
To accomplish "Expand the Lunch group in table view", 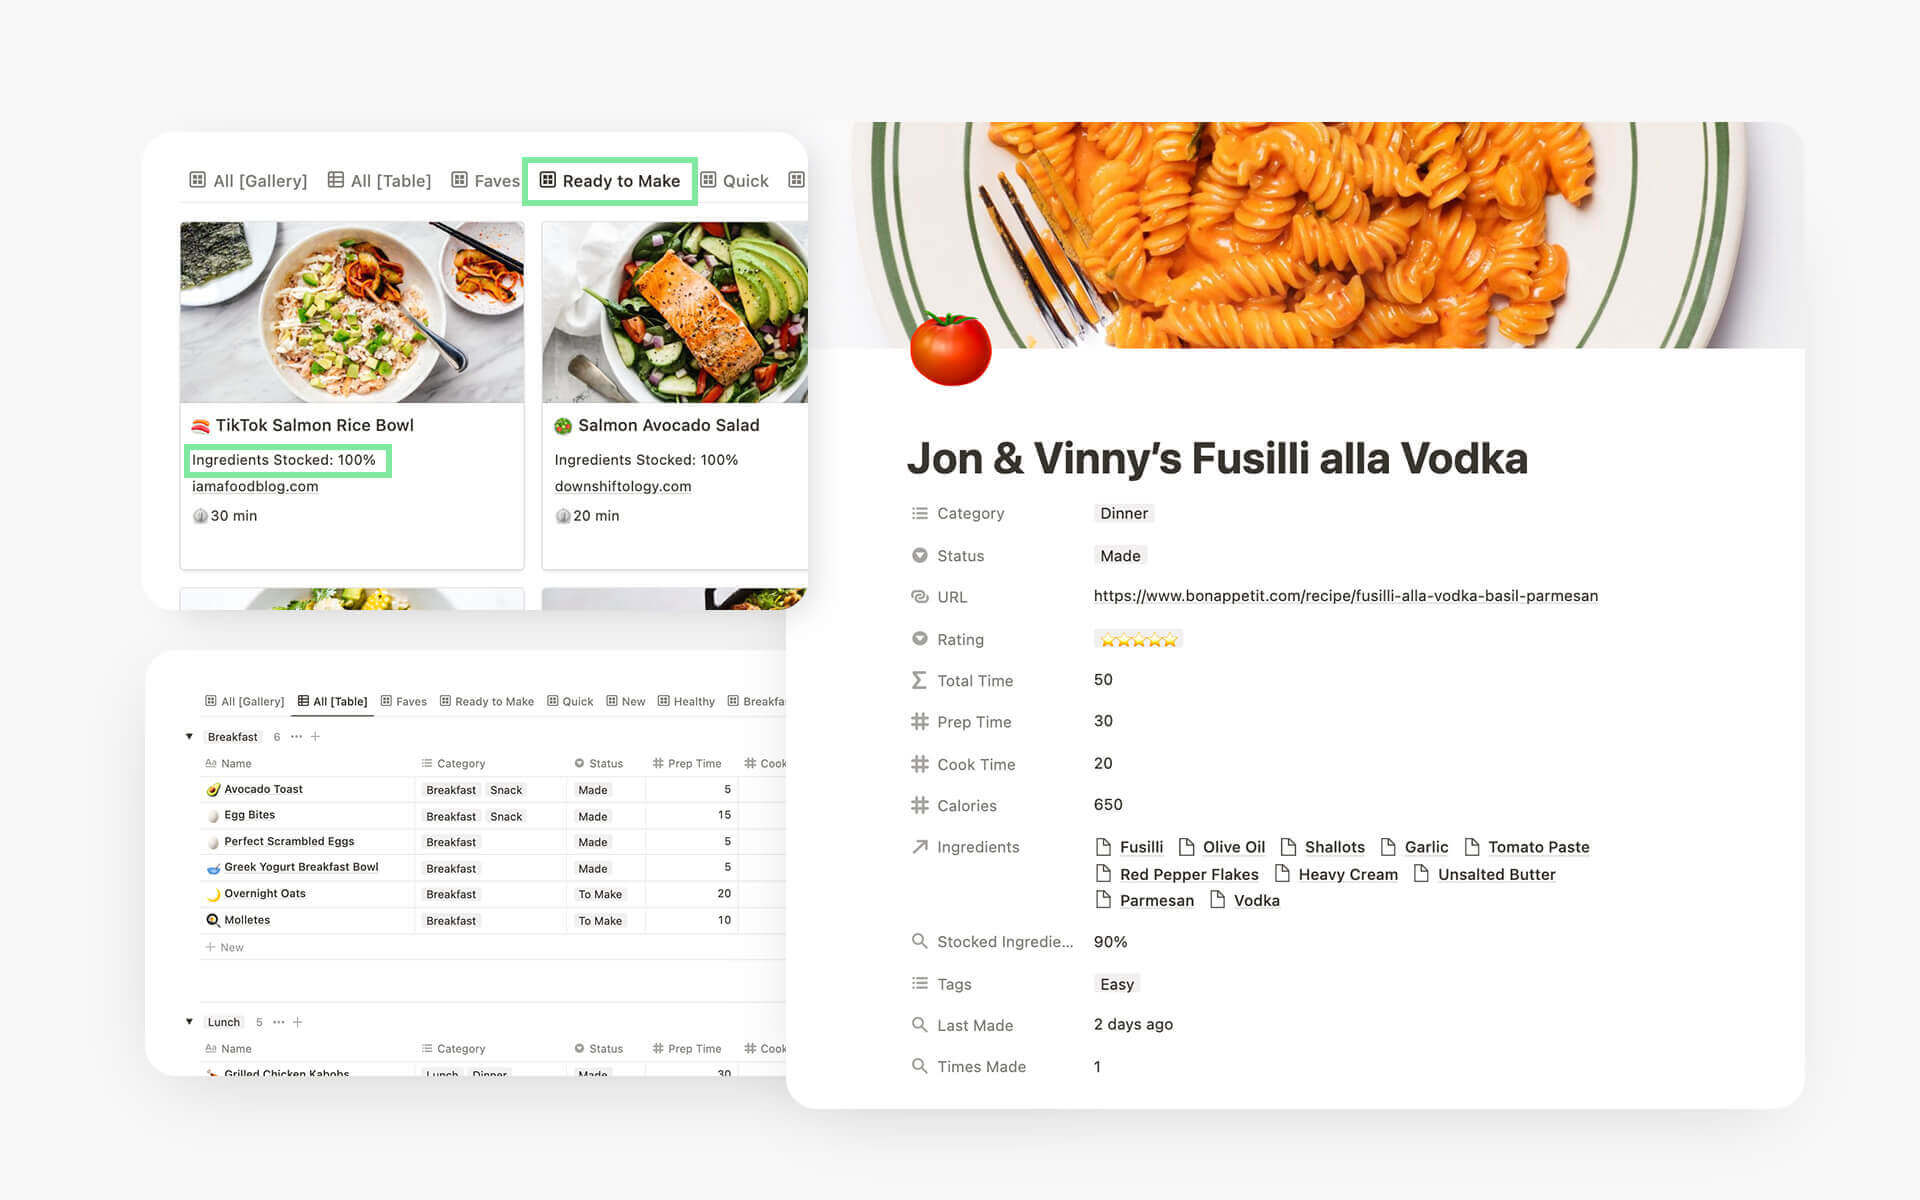I will (x=189, y=1022).
